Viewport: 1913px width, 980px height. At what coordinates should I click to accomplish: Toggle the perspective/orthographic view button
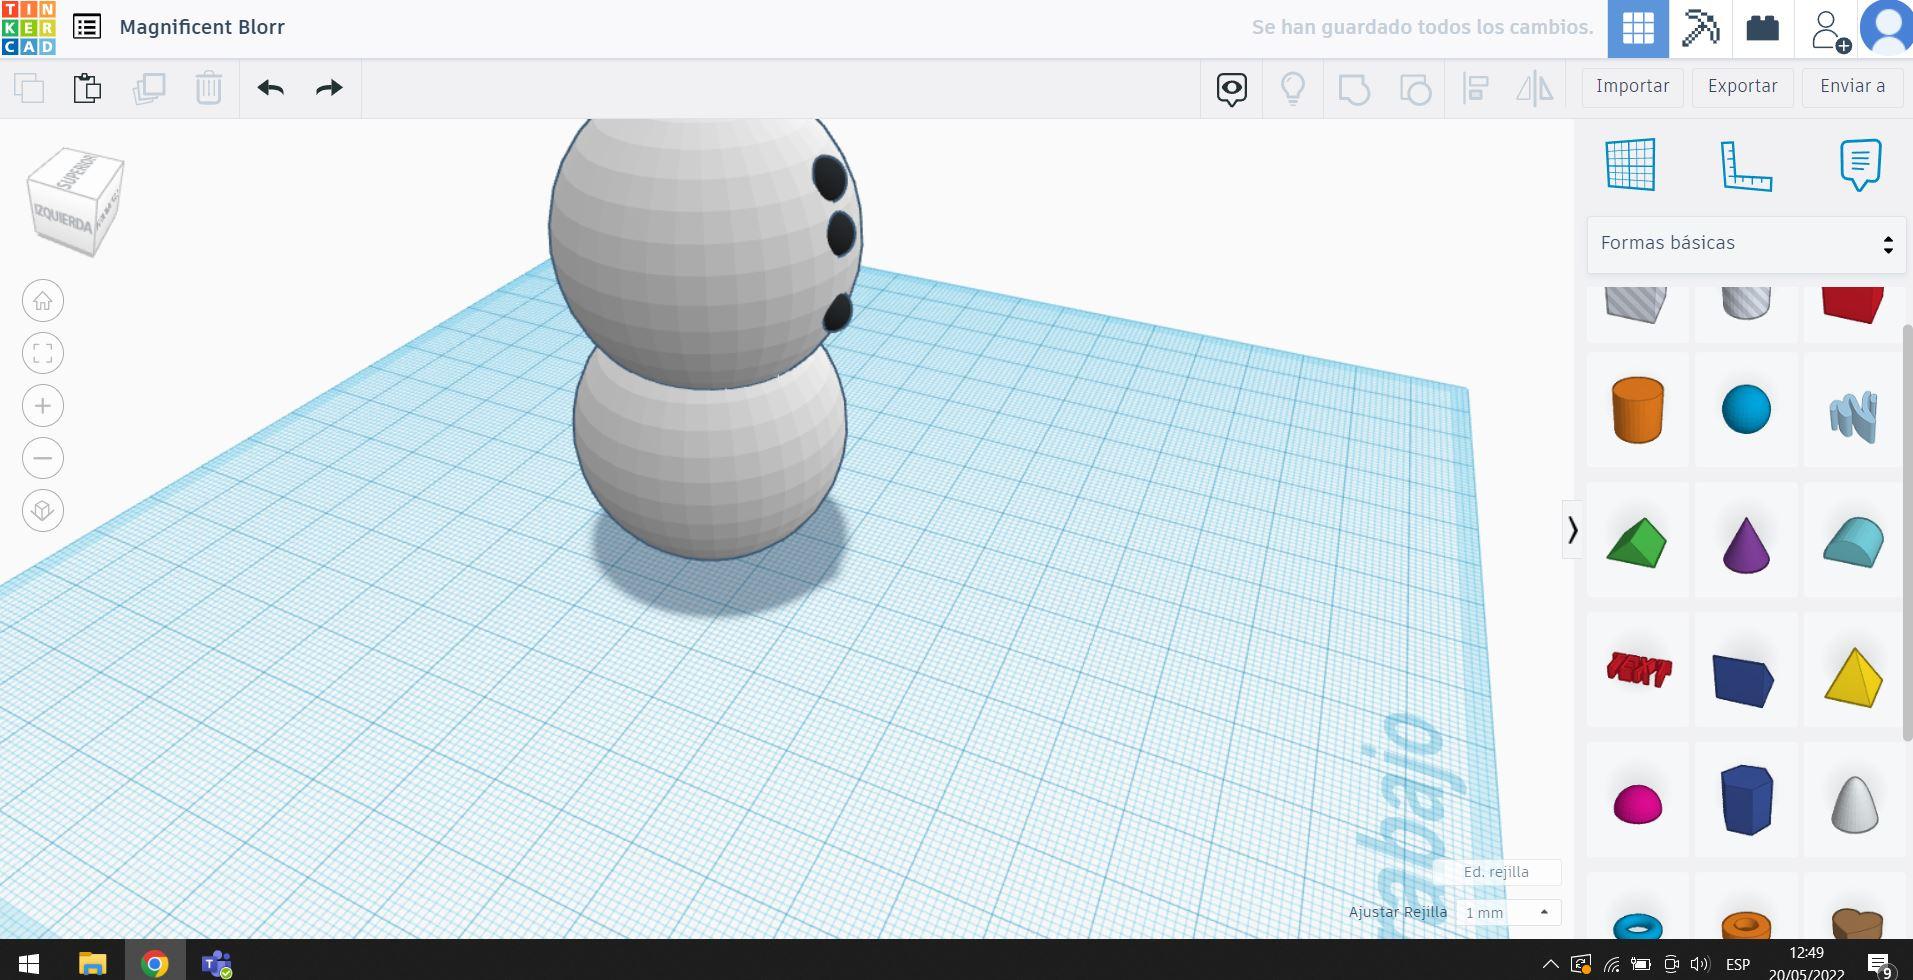tap(43, 511)
